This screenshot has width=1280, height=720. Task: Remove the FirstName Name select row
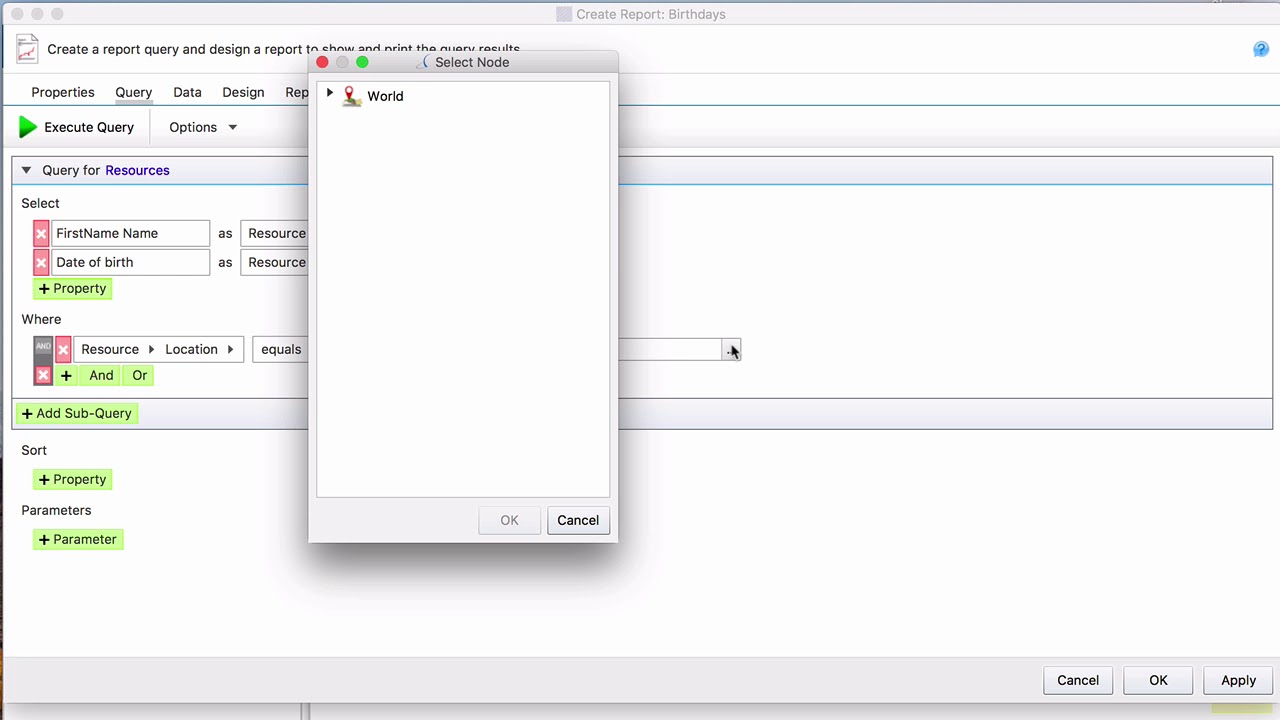coord(41,233)
